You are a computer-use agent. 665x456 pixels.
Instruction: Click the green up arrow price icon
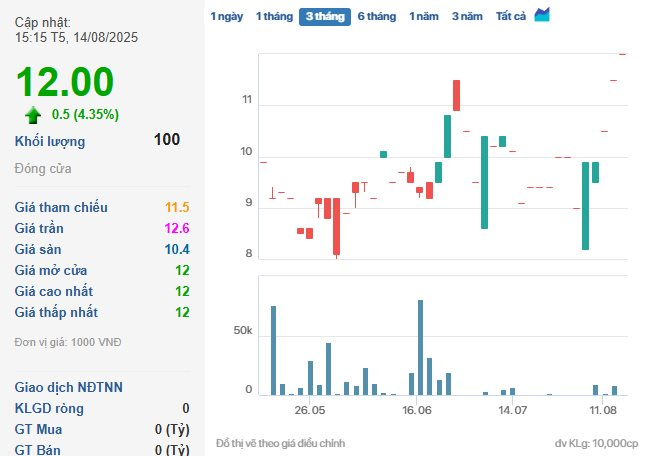[33, 114]
